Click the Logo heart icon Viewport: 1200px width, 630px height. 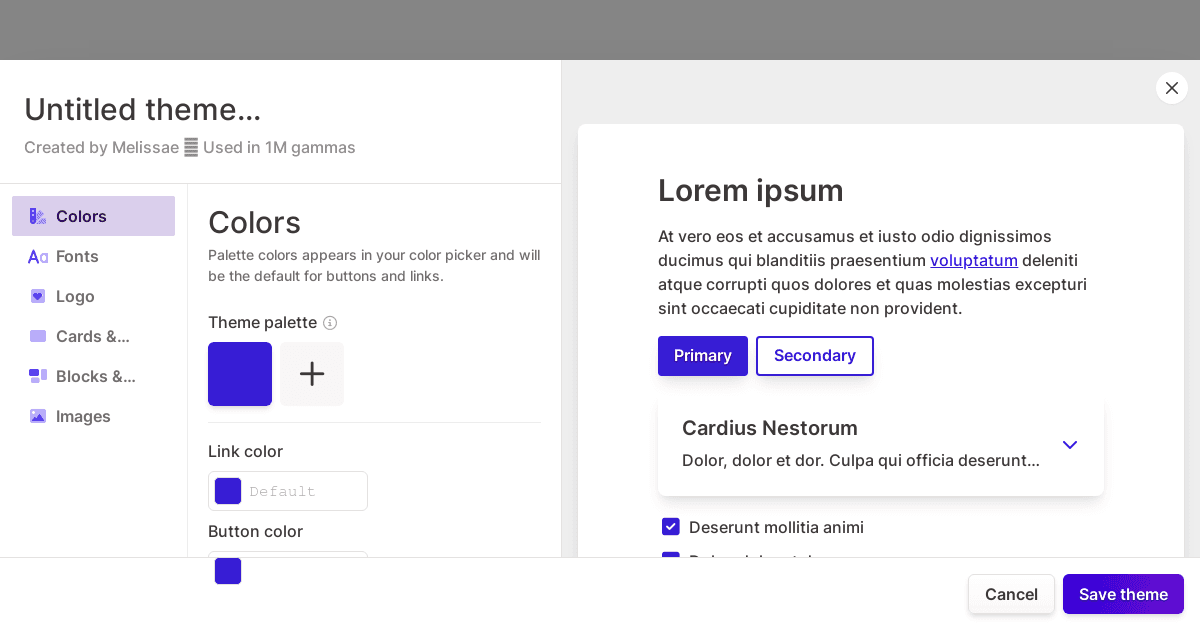[38, 296]
